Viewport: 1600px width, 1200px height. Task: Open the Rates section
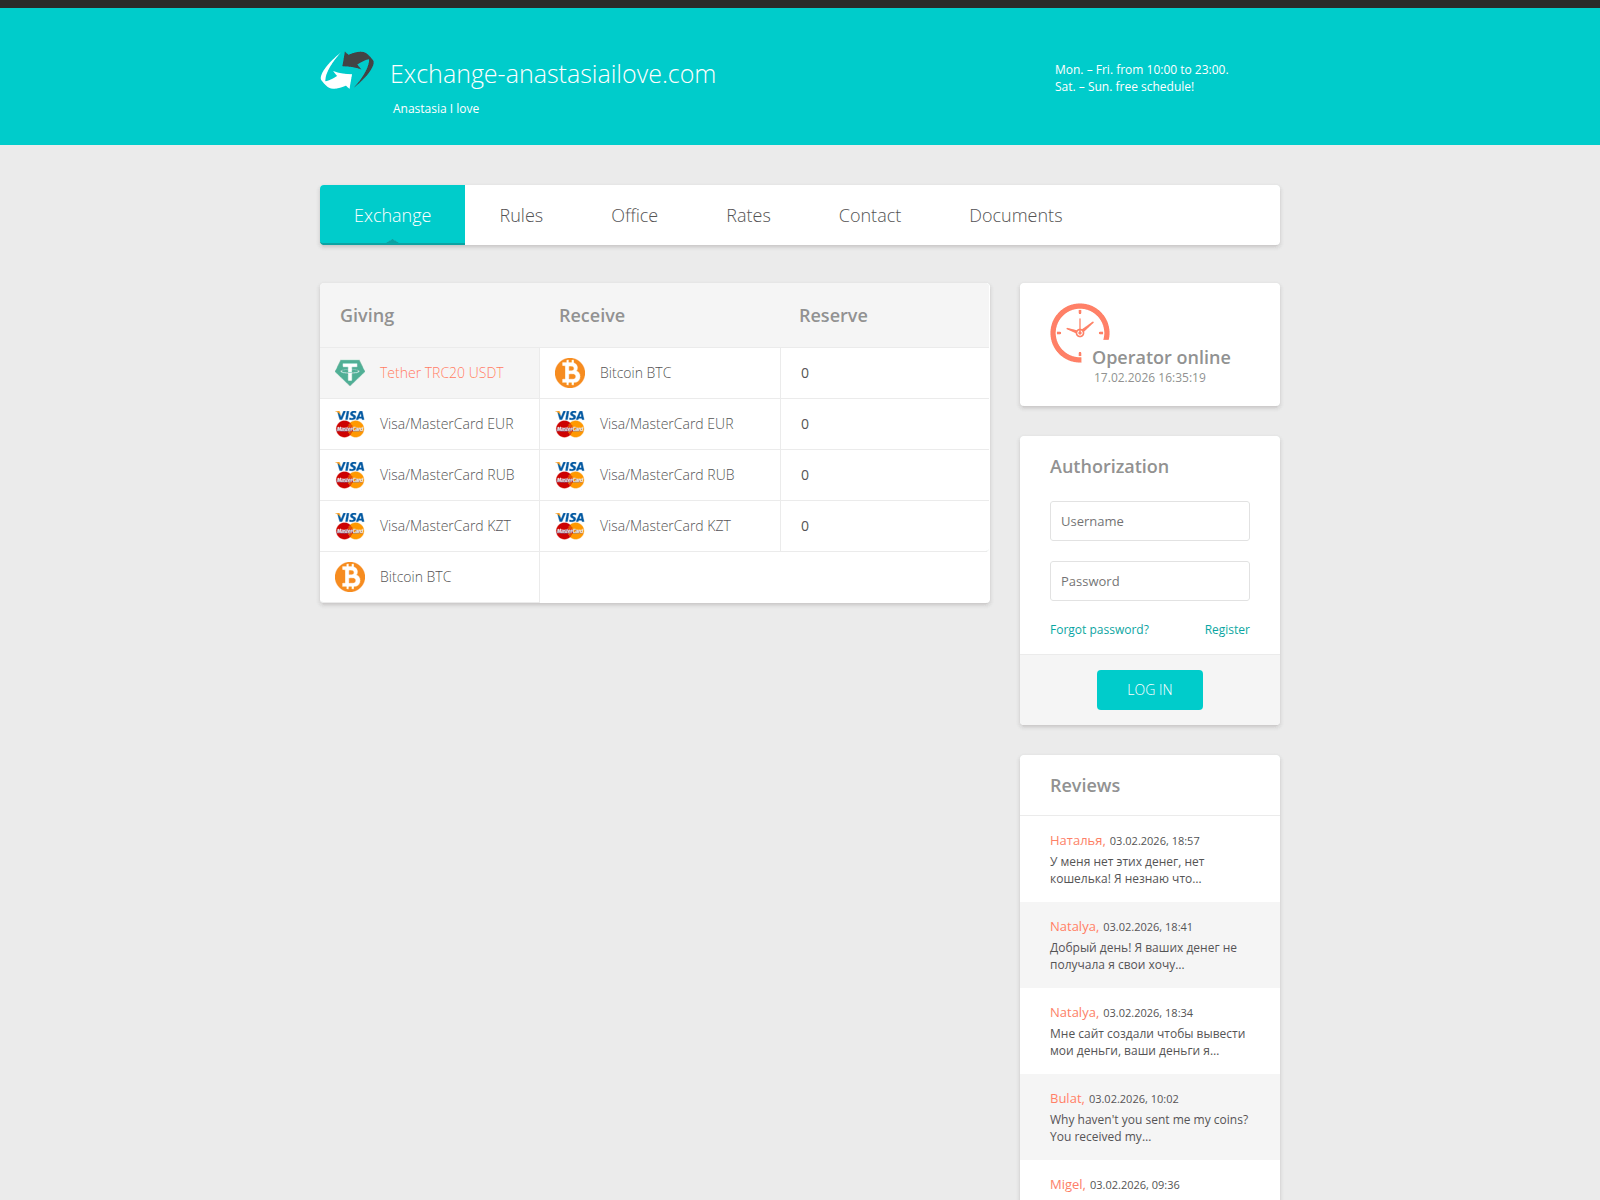(748, 215)
